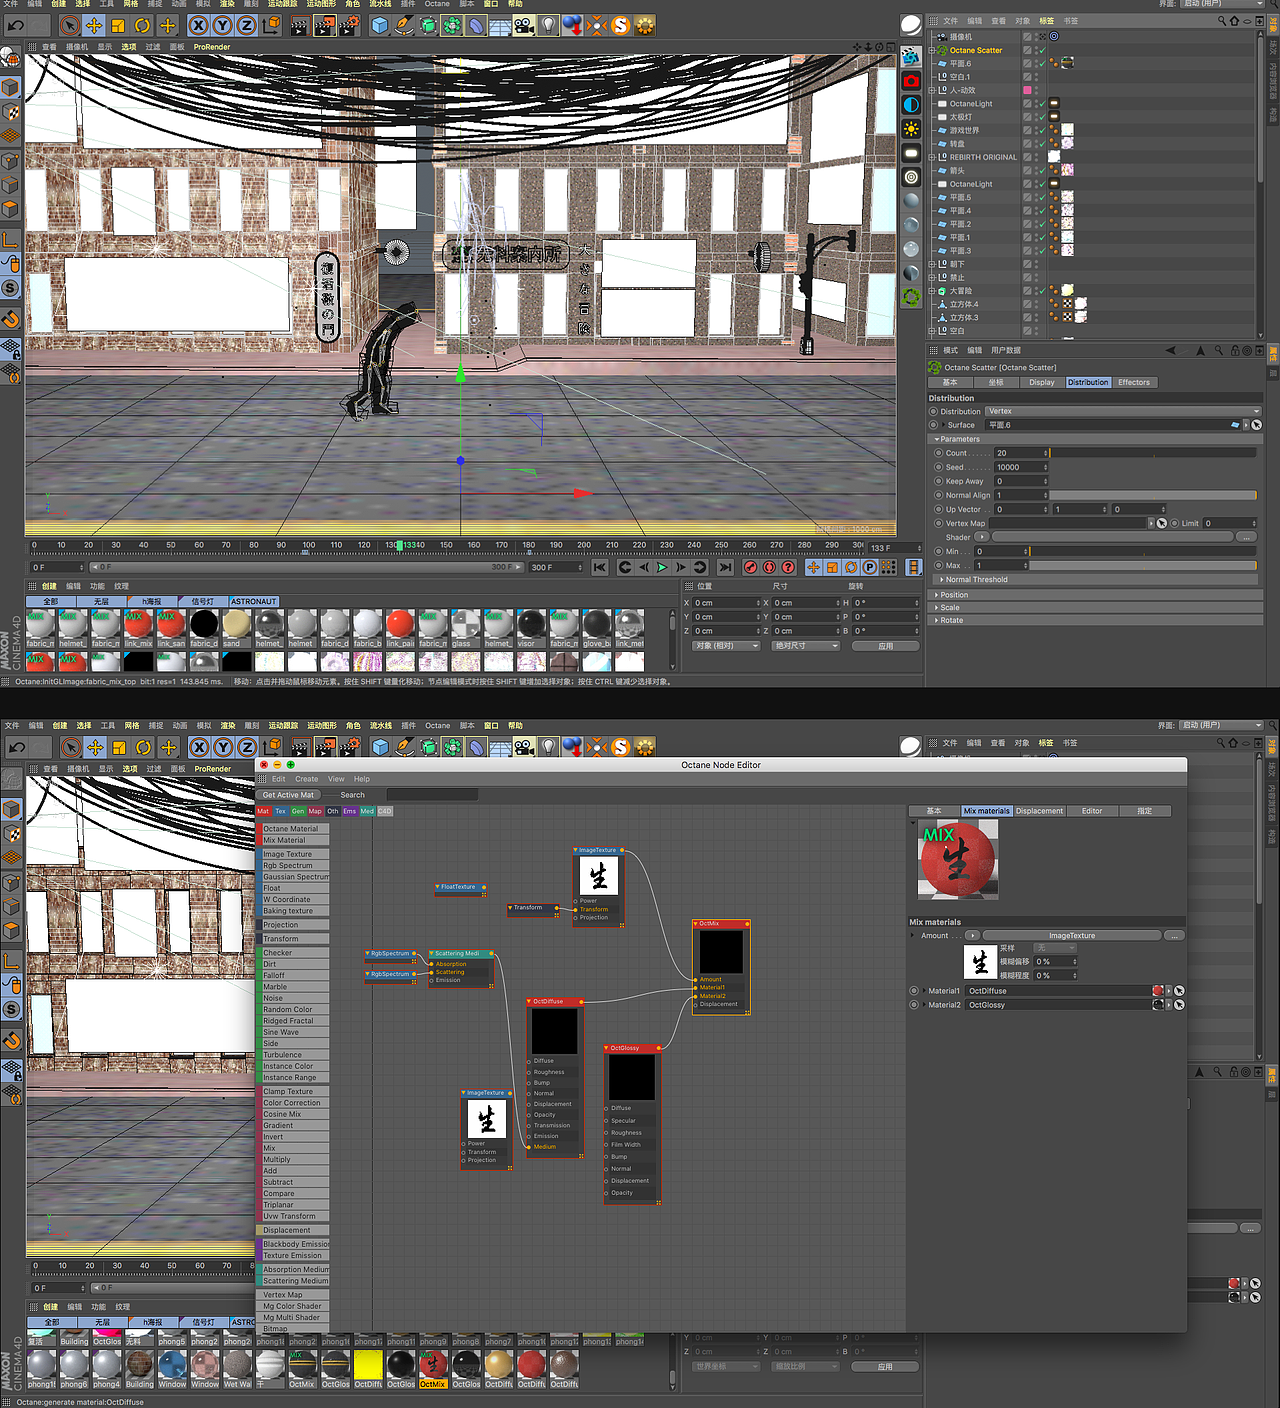The width and height of the screenshot is (1280, 1408).
Task: Click the red Octane render icon beside viewport
Action: (911, 81)
